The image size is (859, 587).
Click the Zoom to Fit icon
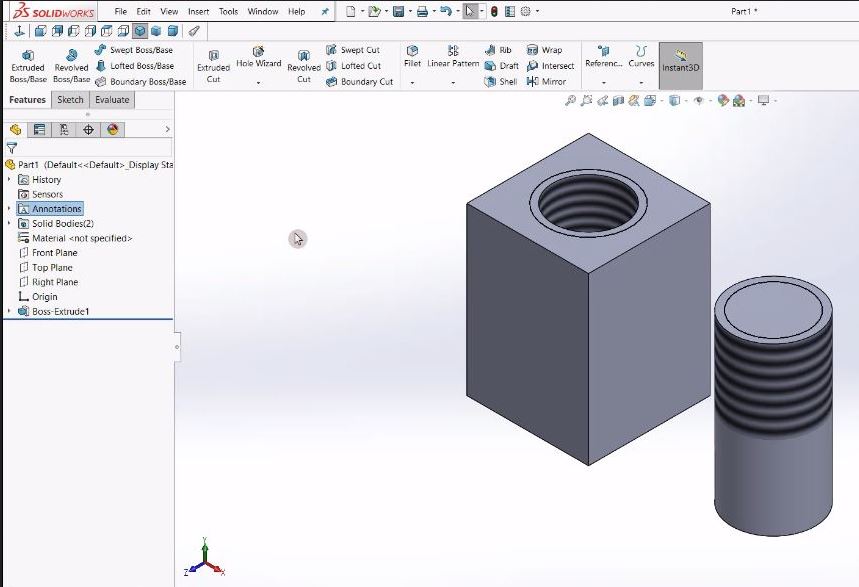point(570,100)
